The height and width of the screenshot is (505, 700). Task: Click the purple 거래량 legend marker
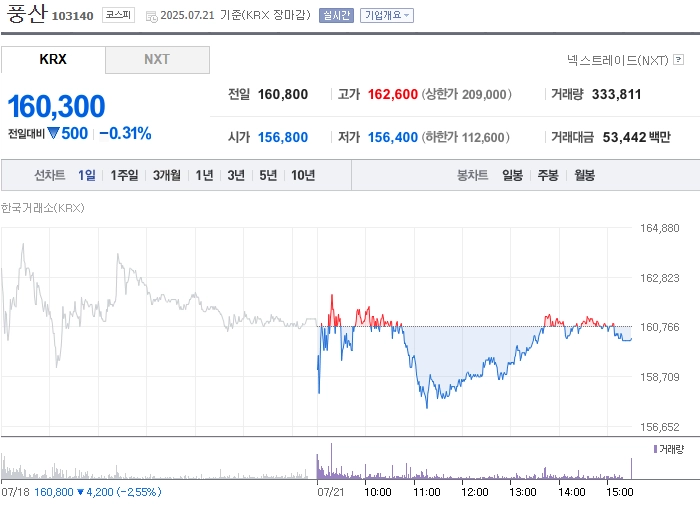(x=655, y=449)
